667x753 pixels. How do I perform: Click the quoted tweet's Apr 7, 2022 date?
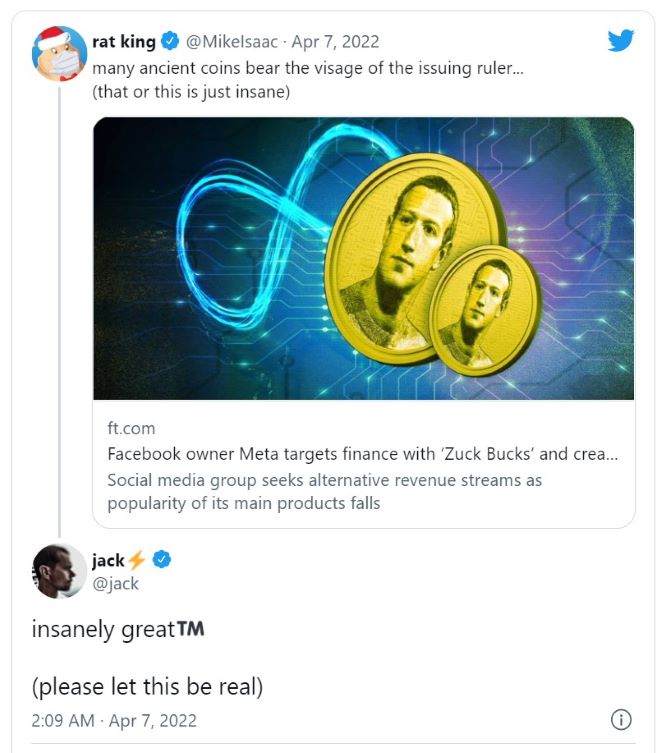(336, 41)
